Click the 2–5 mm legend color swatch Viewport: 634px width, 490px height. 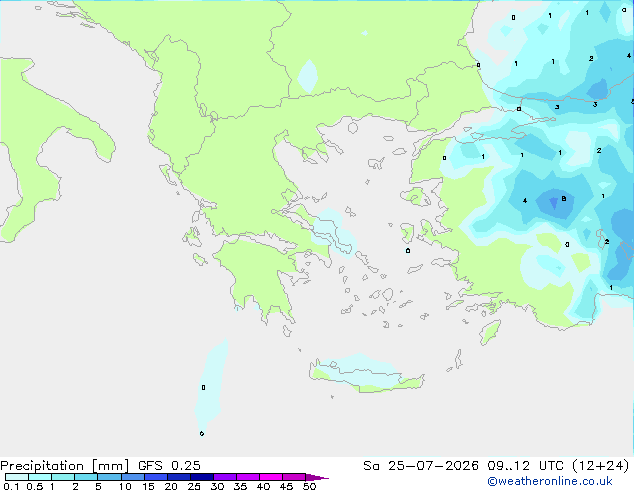click(86, 477)
